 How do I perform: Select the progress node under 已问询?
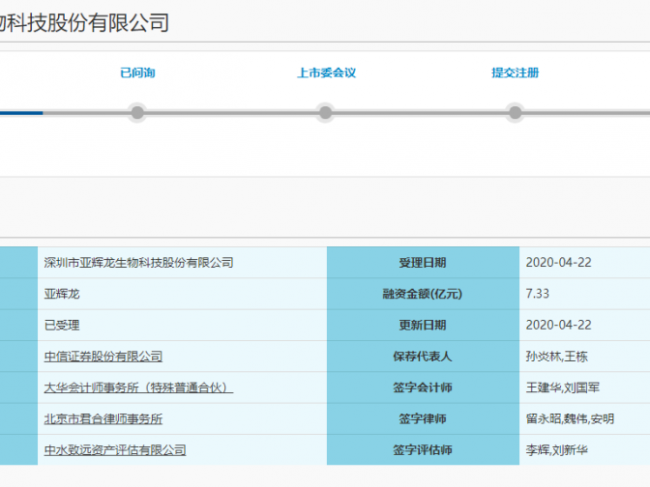[x=137, y=112]
